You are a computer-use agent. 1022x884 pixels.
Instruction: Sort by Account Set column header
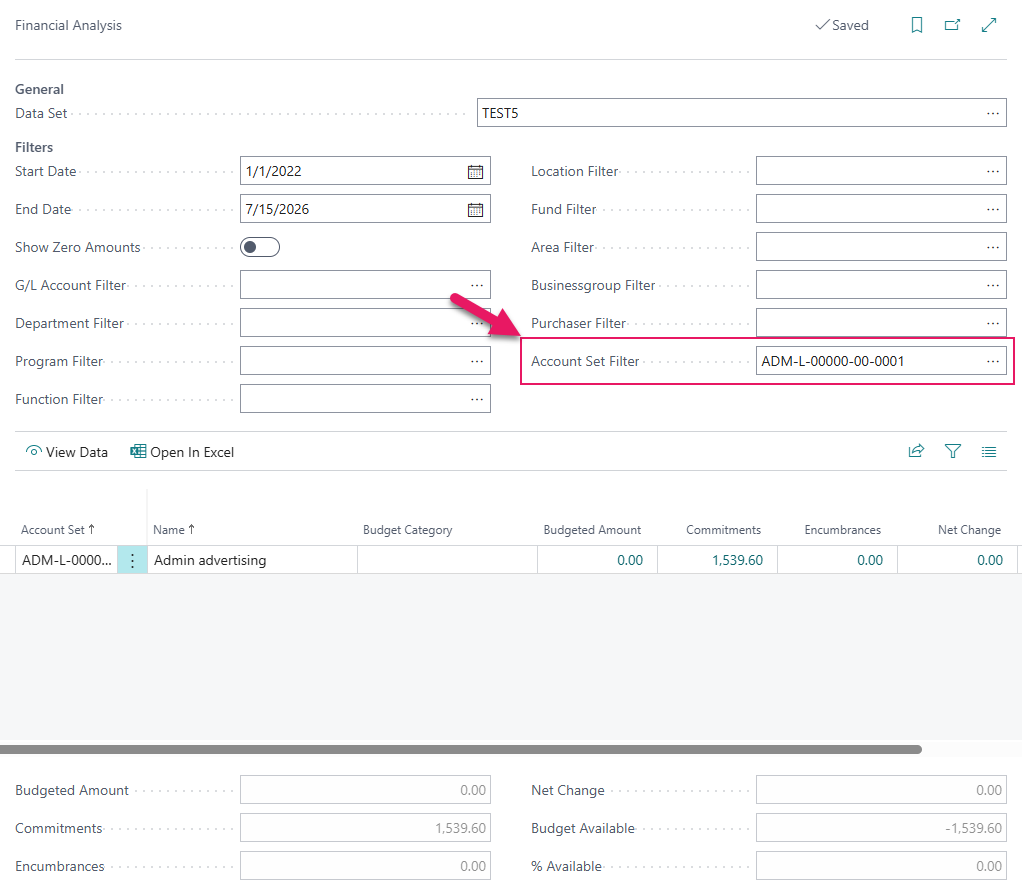58,530
